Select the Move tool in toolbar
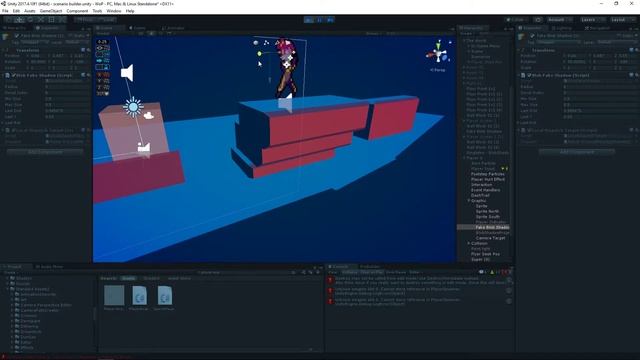Image resolution: width=640 pixels, height=360 pixels. coord(19,20)
